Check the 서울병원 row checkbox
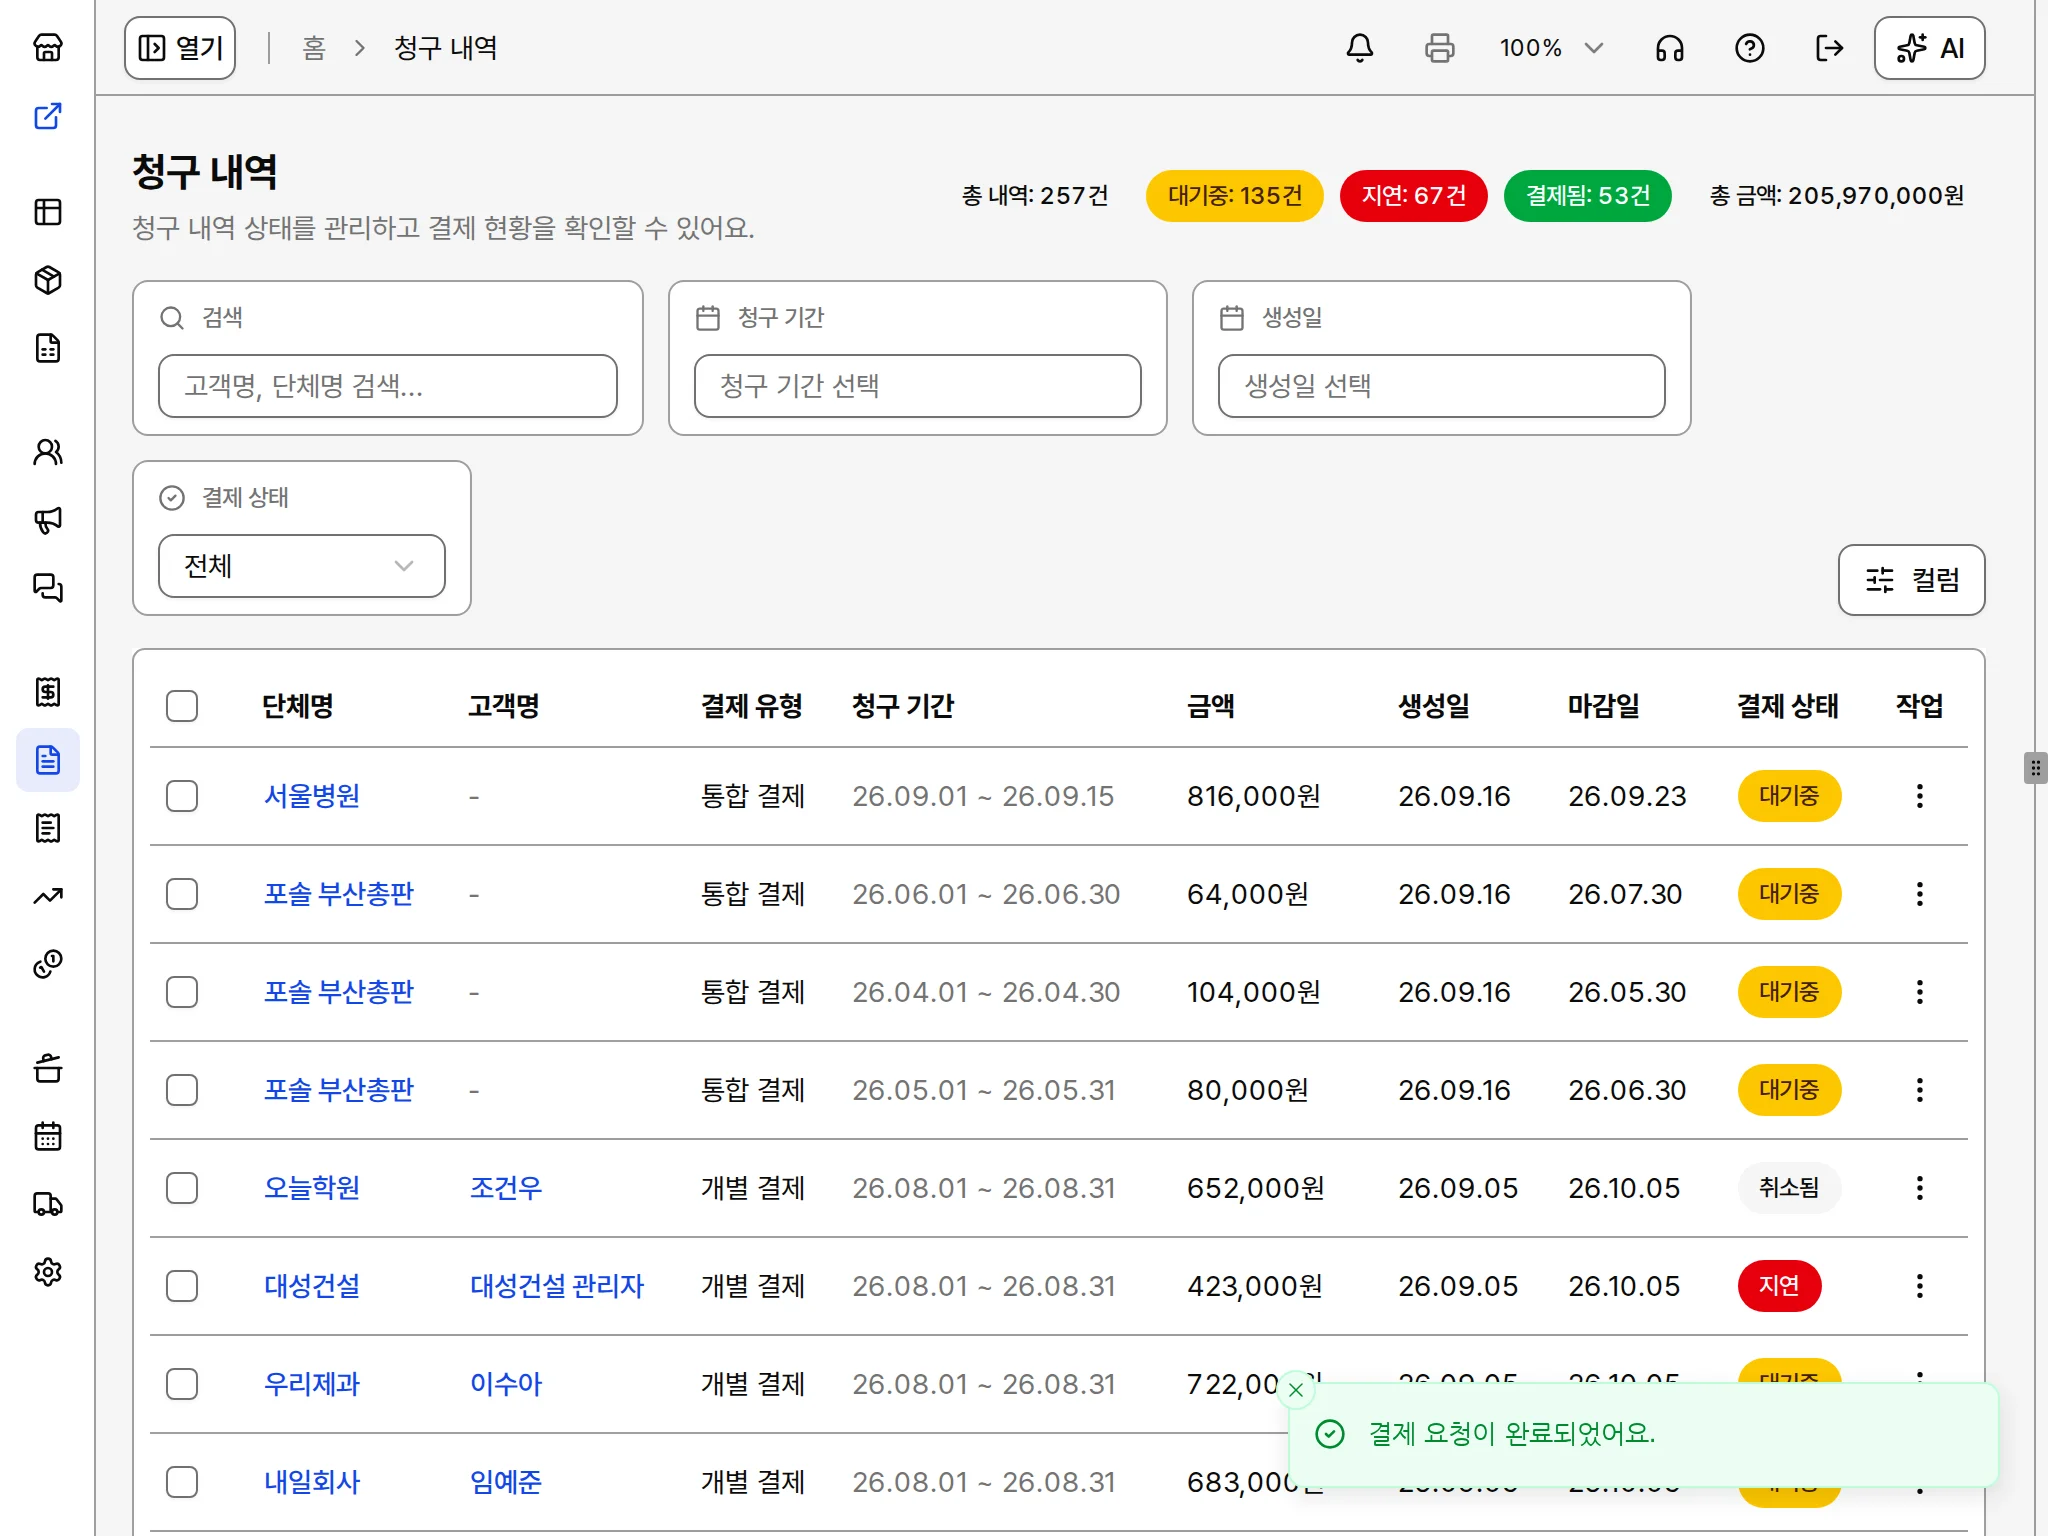This screenshot has height=1536, width=2048. (x=182, y=796)
